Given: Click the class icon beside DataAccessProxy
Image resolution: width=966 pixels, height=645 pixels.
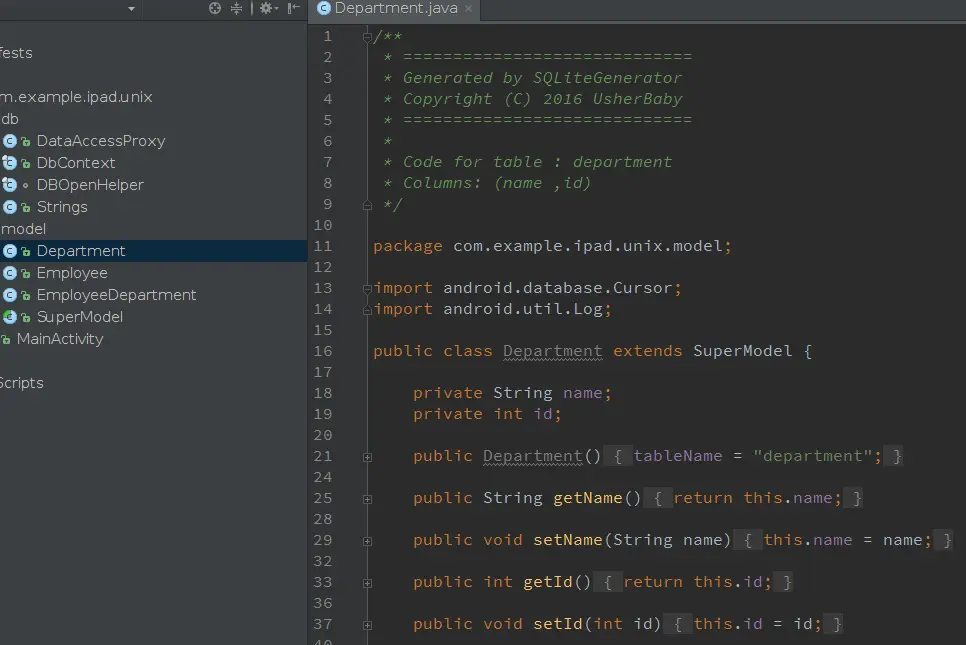Looking at the screenshot, I should pos(10,141).
